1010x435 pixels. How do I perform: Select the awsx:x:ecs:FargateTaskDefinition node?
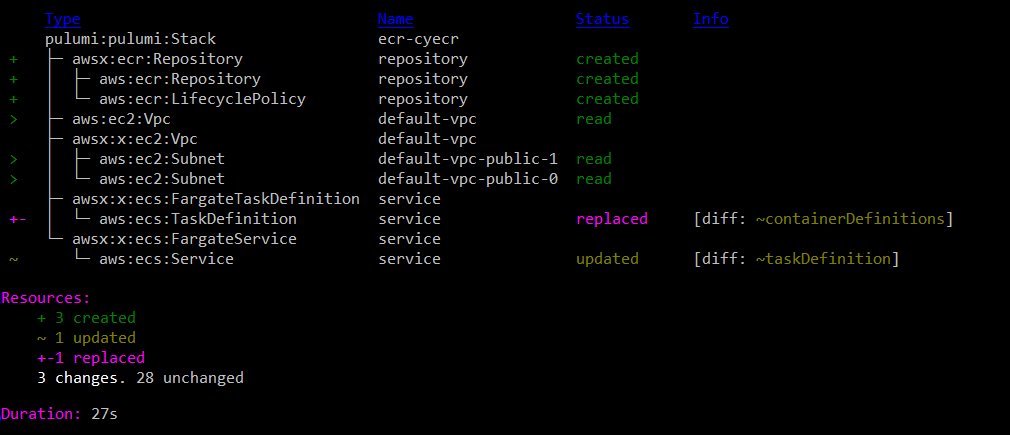coord(216,199)
